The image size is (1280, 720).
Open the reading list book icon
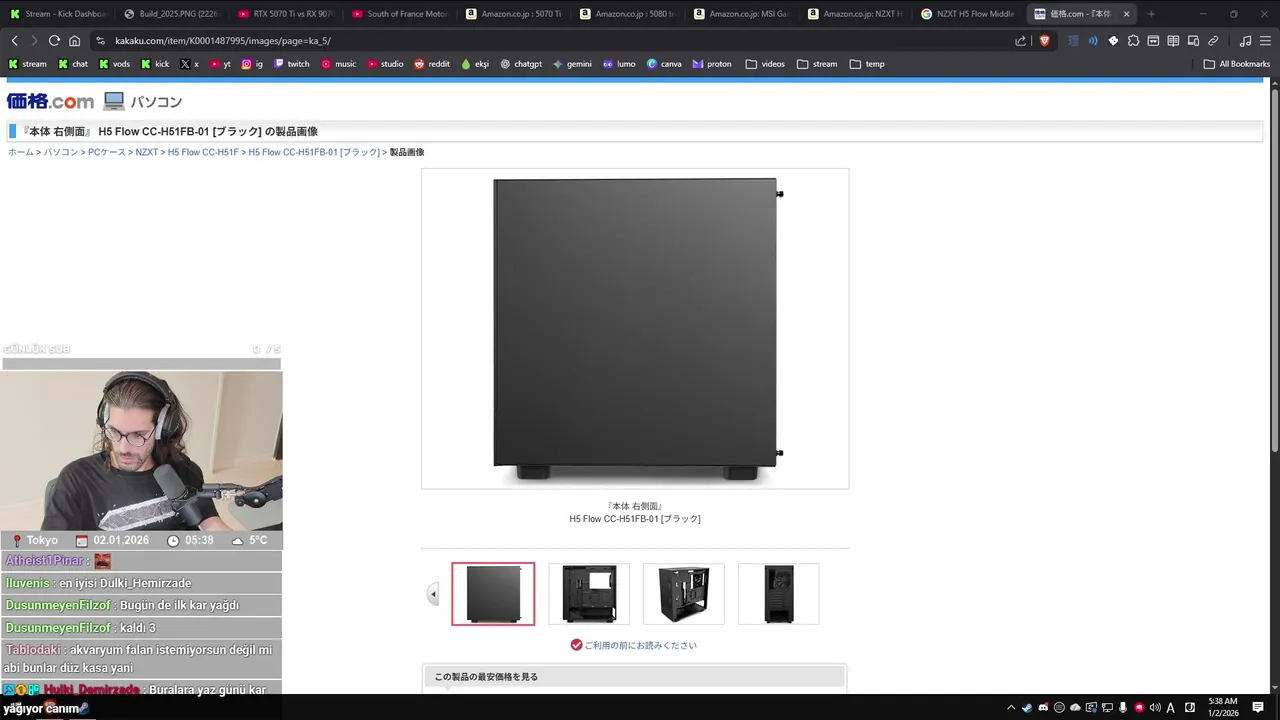(1173, 41)
